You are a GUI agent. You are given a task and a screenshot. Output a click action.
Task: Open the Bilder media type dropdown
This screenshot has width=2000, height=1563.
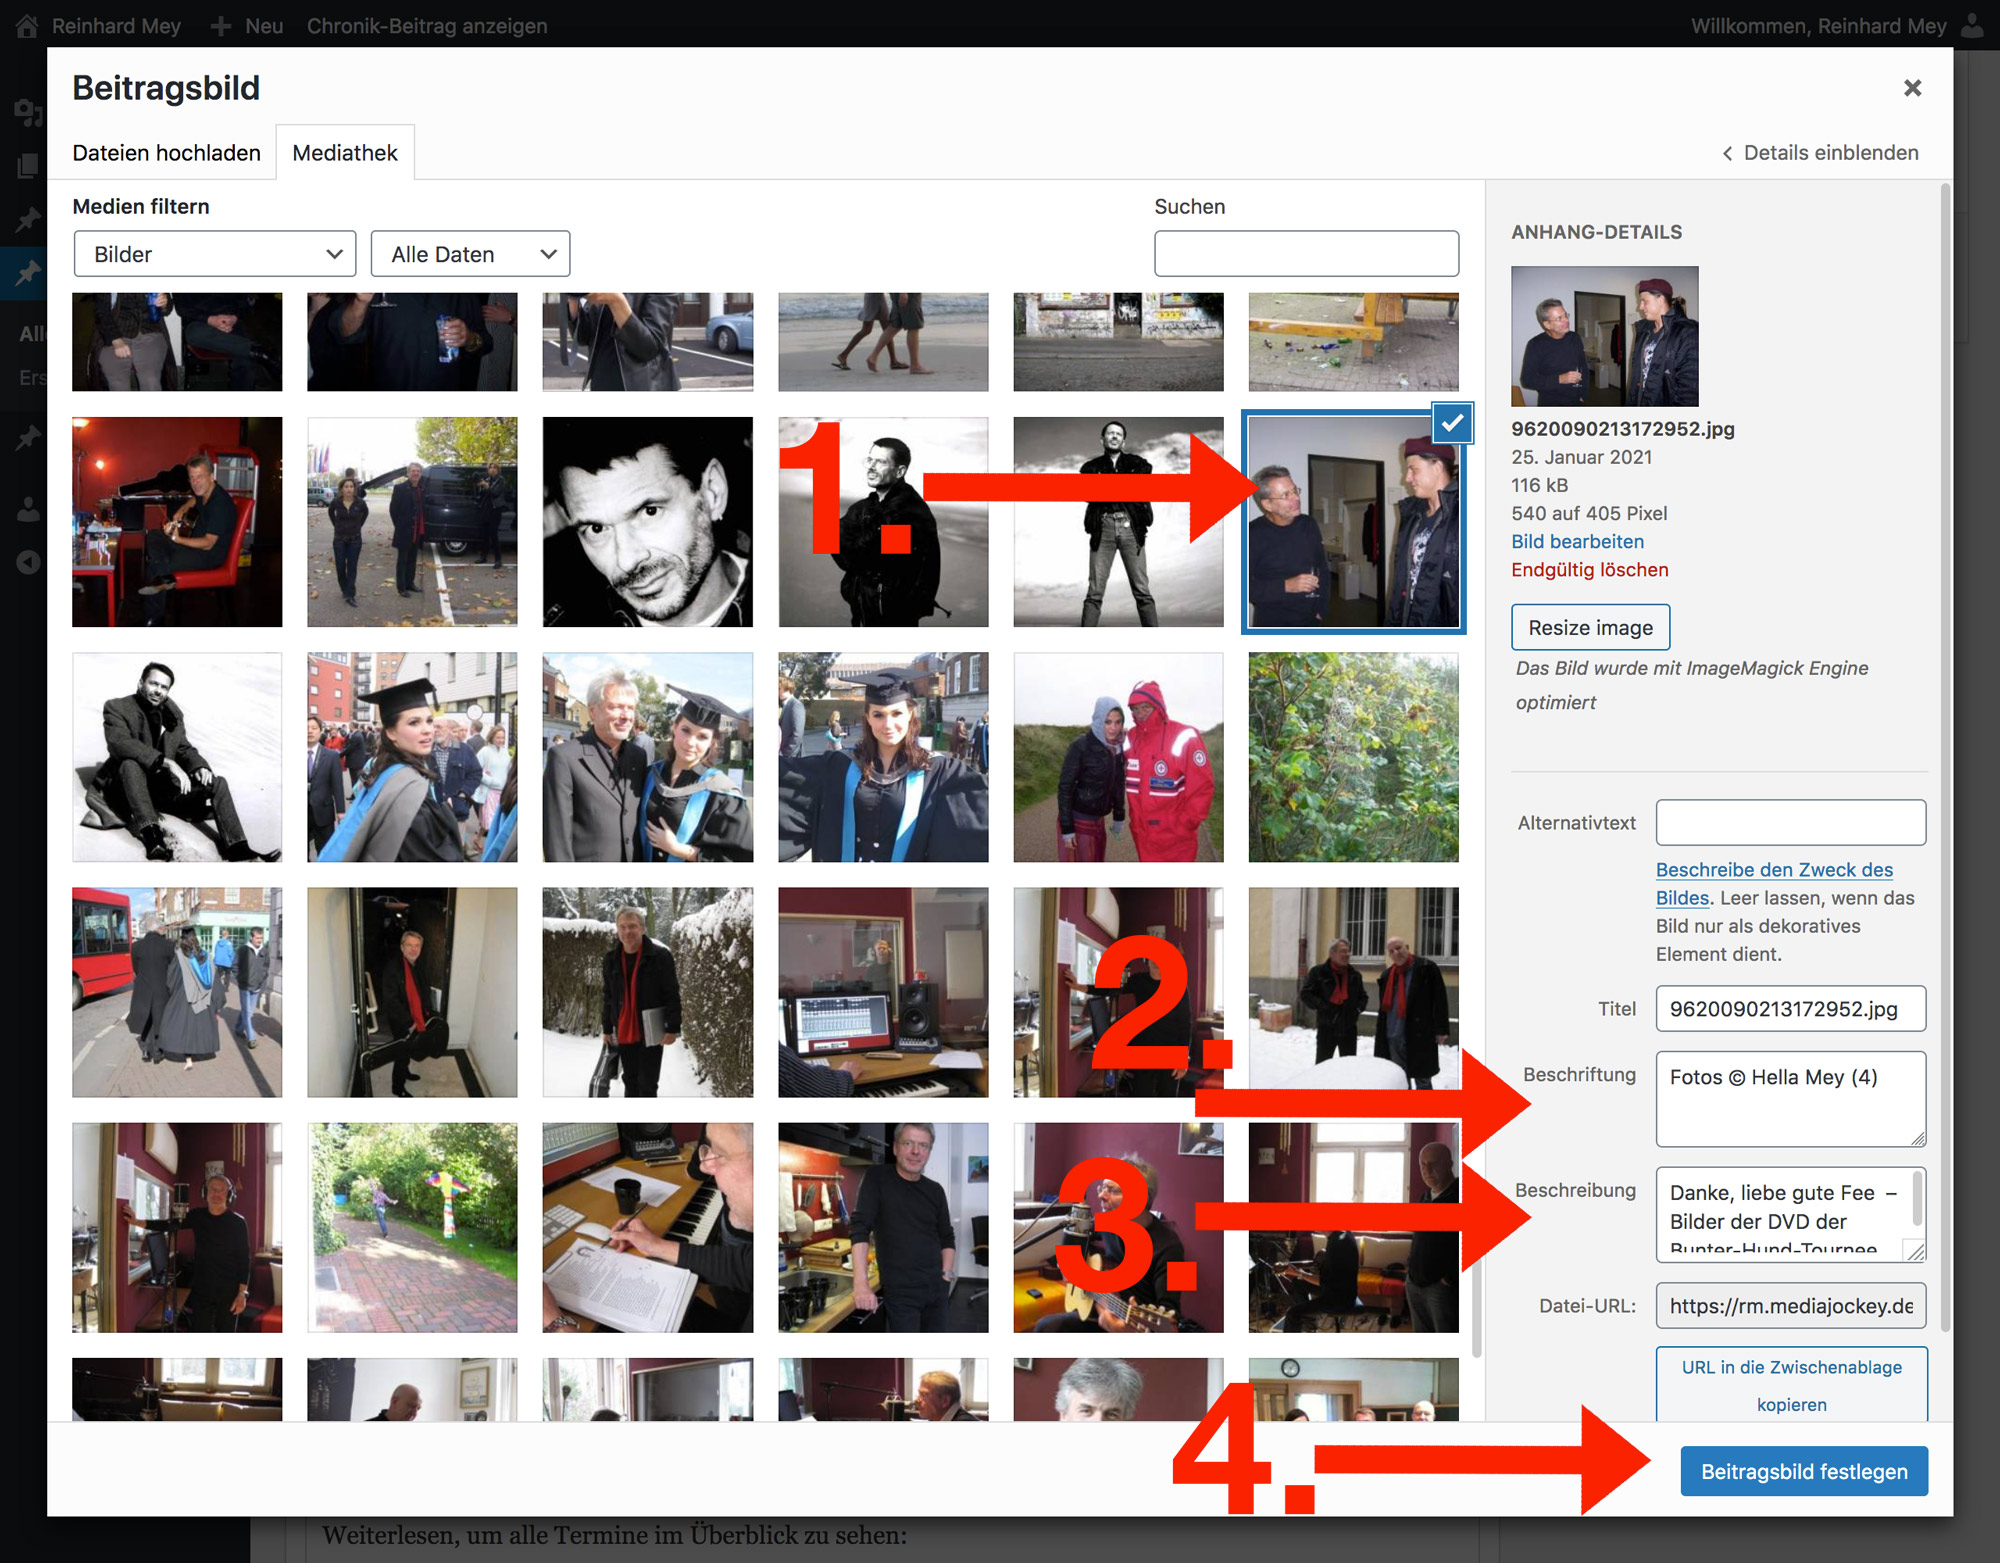215,254
